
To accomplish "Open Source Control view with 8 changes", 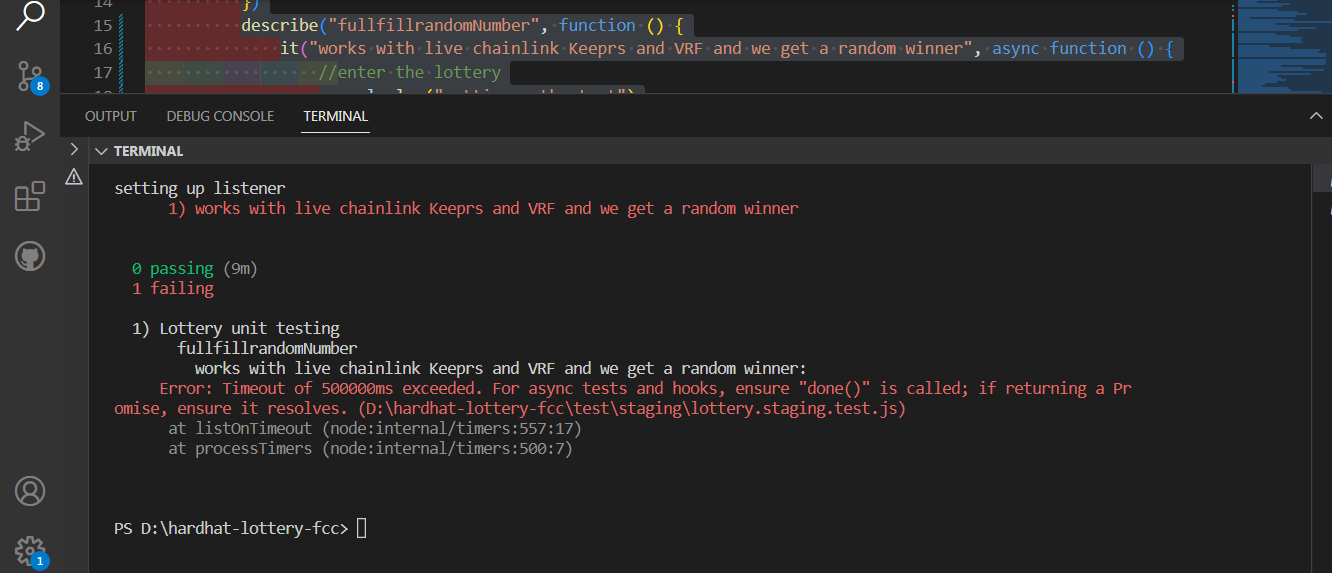I will coord(30,76).
